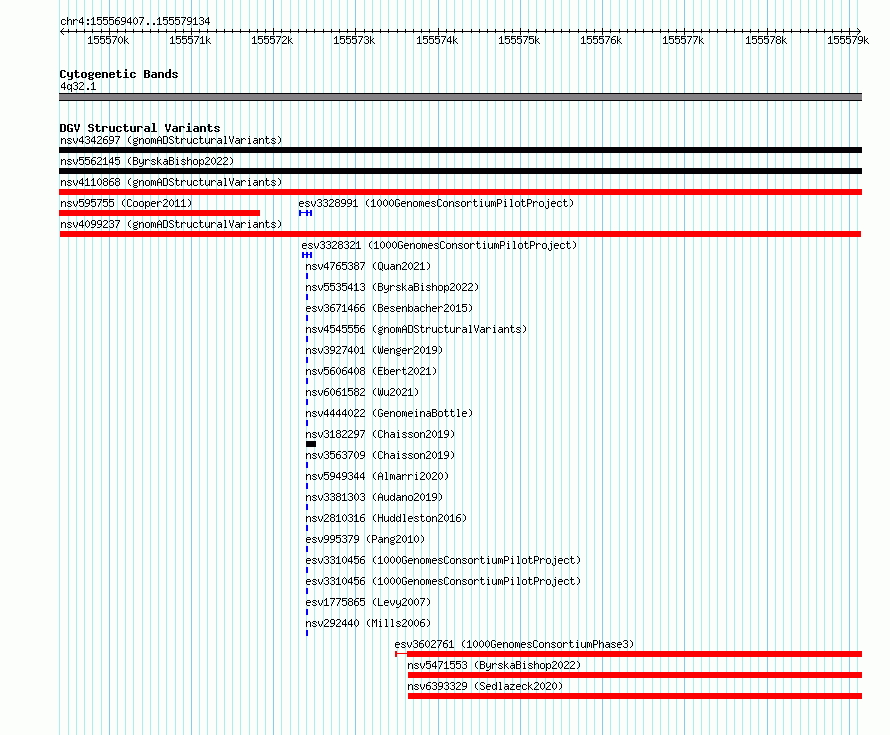Click red bar under nsv5471553
The height and width of the screenshot is (735, 890).
[635, 675]
